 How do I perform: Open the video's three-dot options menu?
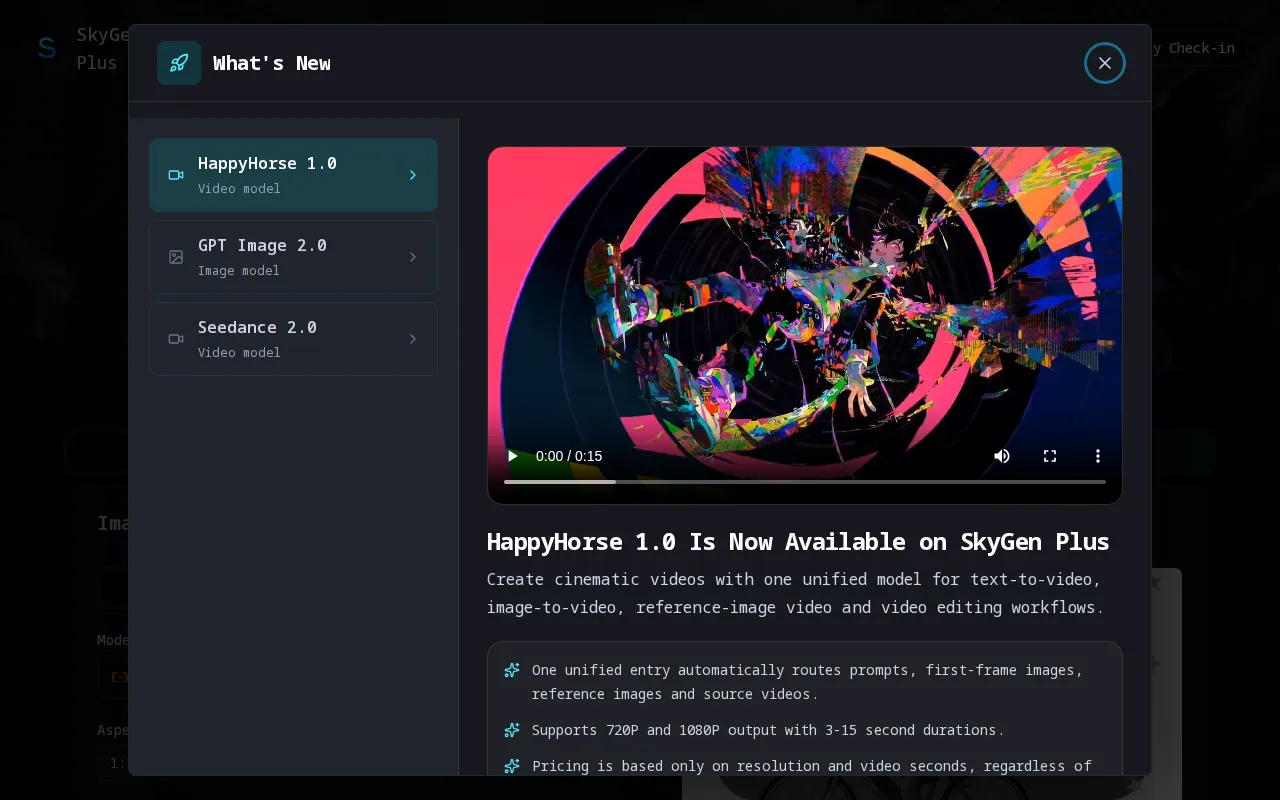1098,456
